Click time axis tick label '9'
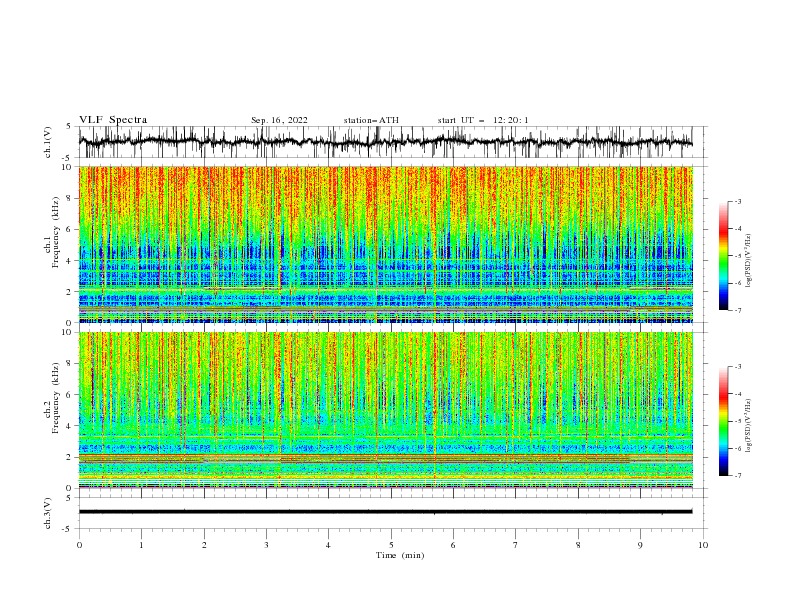Screen dimensions: 792x612 point(640,545)
